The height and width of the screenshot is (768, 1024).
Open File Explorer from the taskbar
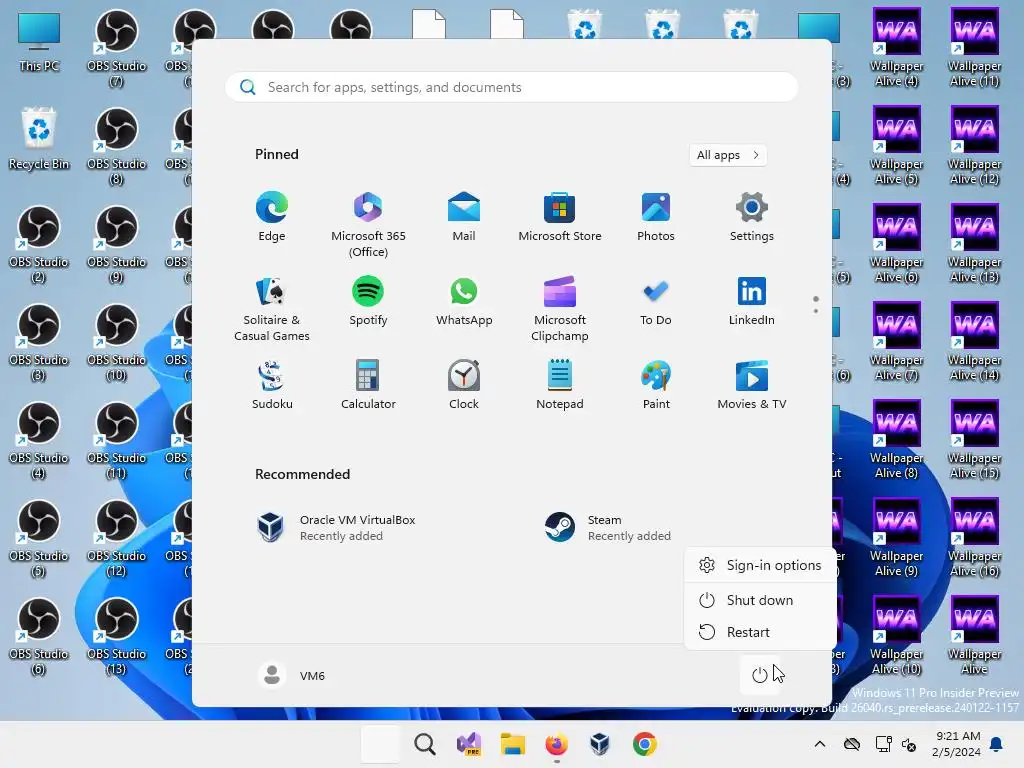point(513,744)
